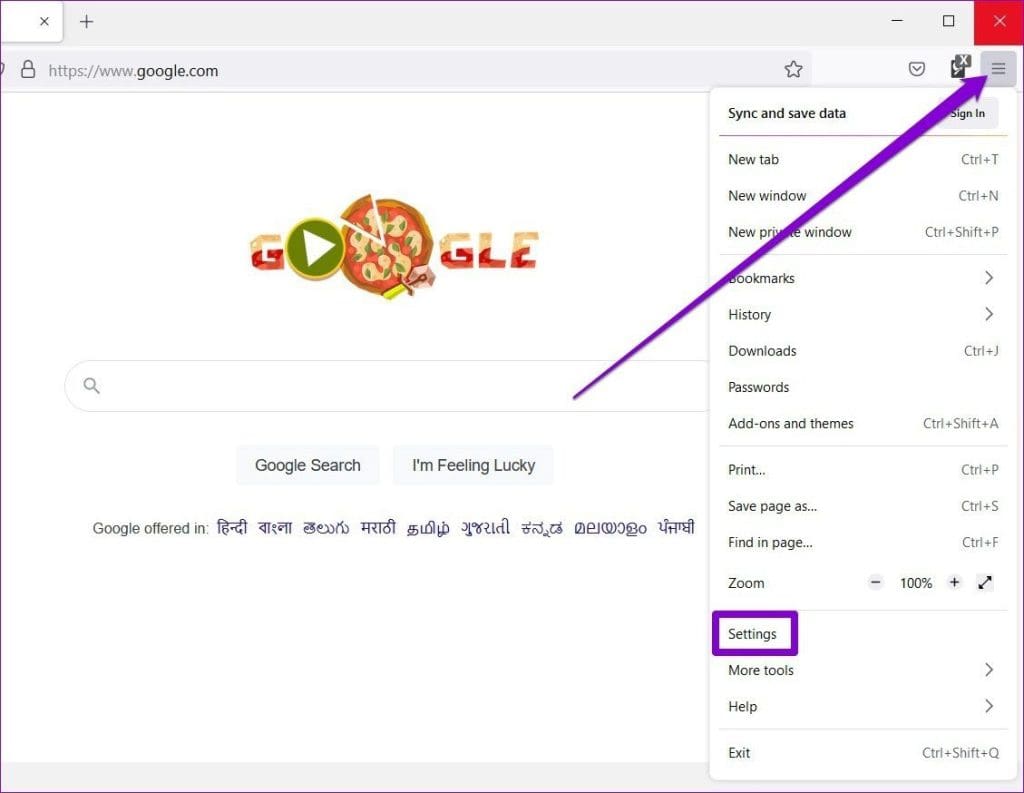Close the current tab
Viewport: 1024px width, 793px height.
[x=44, y=21]
